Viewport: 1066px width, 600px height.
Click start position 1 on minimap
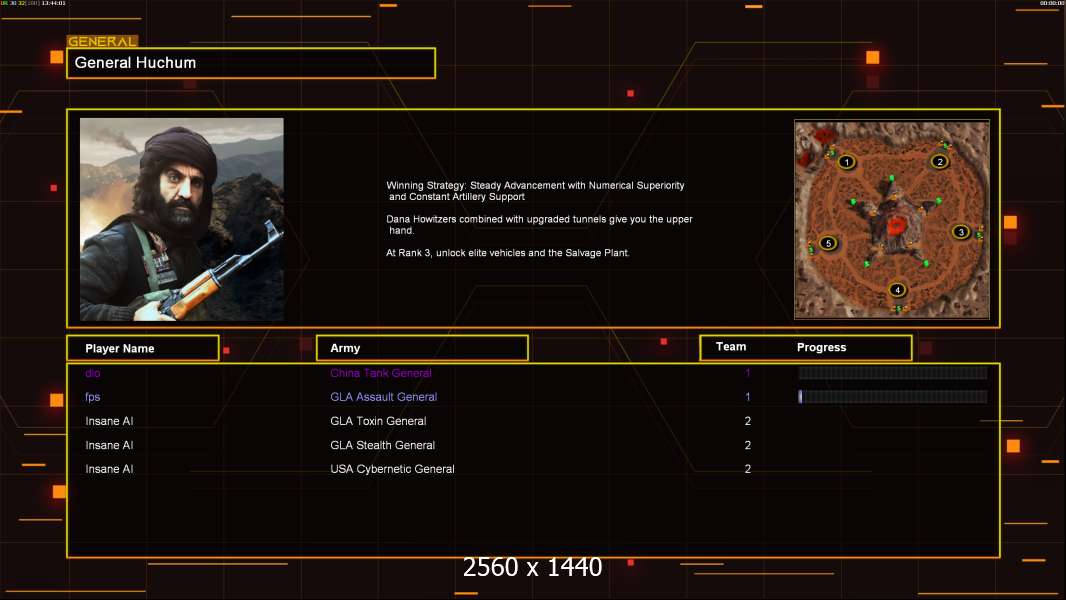846,162
